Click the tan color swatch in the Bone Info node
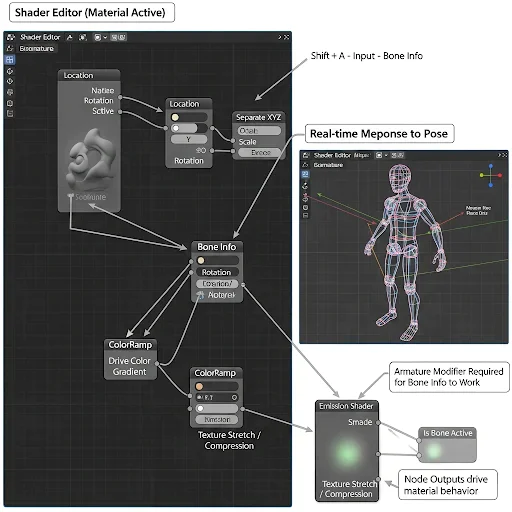Image resolution: width=512 pixels, height=512 pixels. pos(201,260)
